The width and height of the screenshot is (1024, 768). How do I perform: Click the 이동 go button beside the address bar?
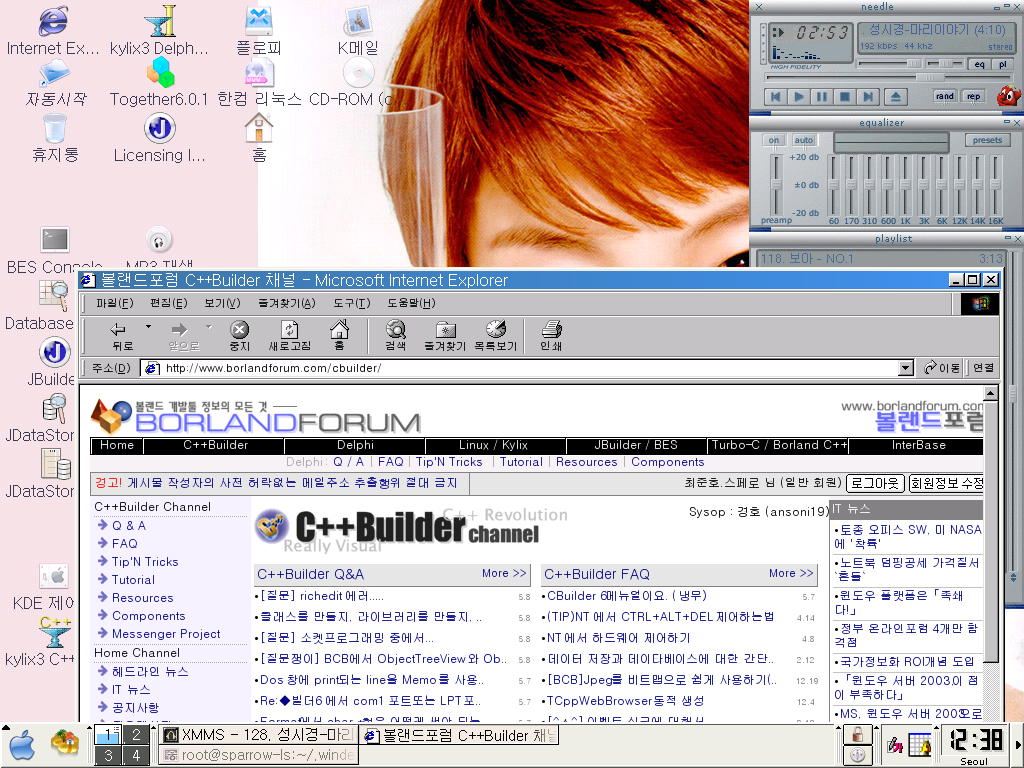click(x=942, y=368)
